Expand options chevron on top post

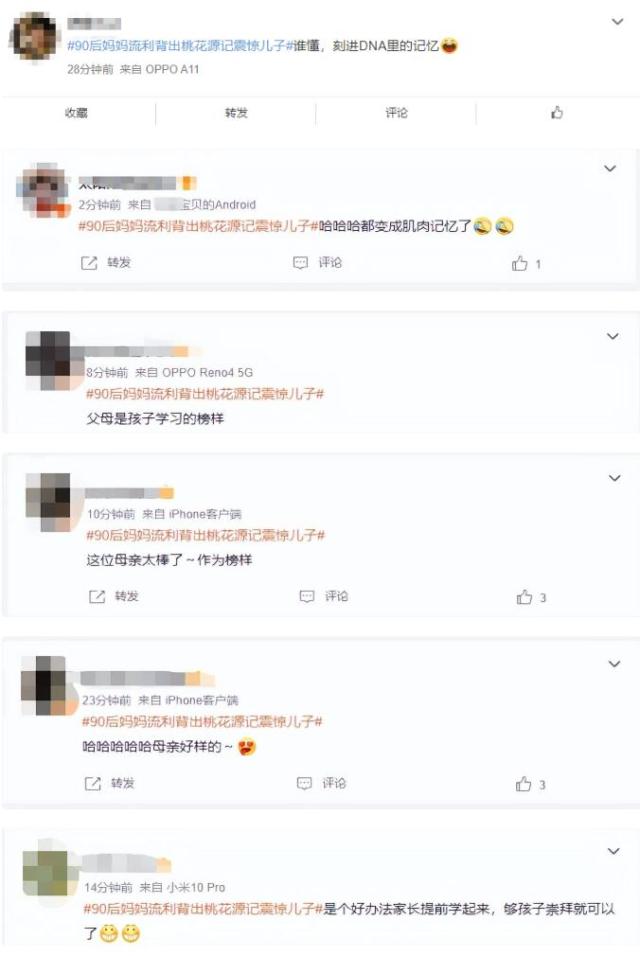pos(617,22)
